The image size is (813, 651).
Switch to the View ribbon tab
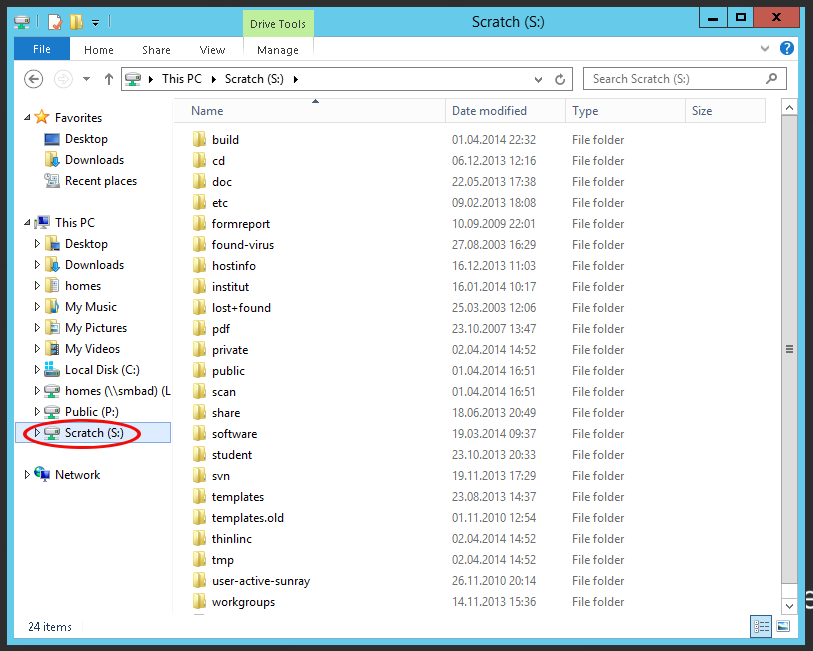point(212,50)
